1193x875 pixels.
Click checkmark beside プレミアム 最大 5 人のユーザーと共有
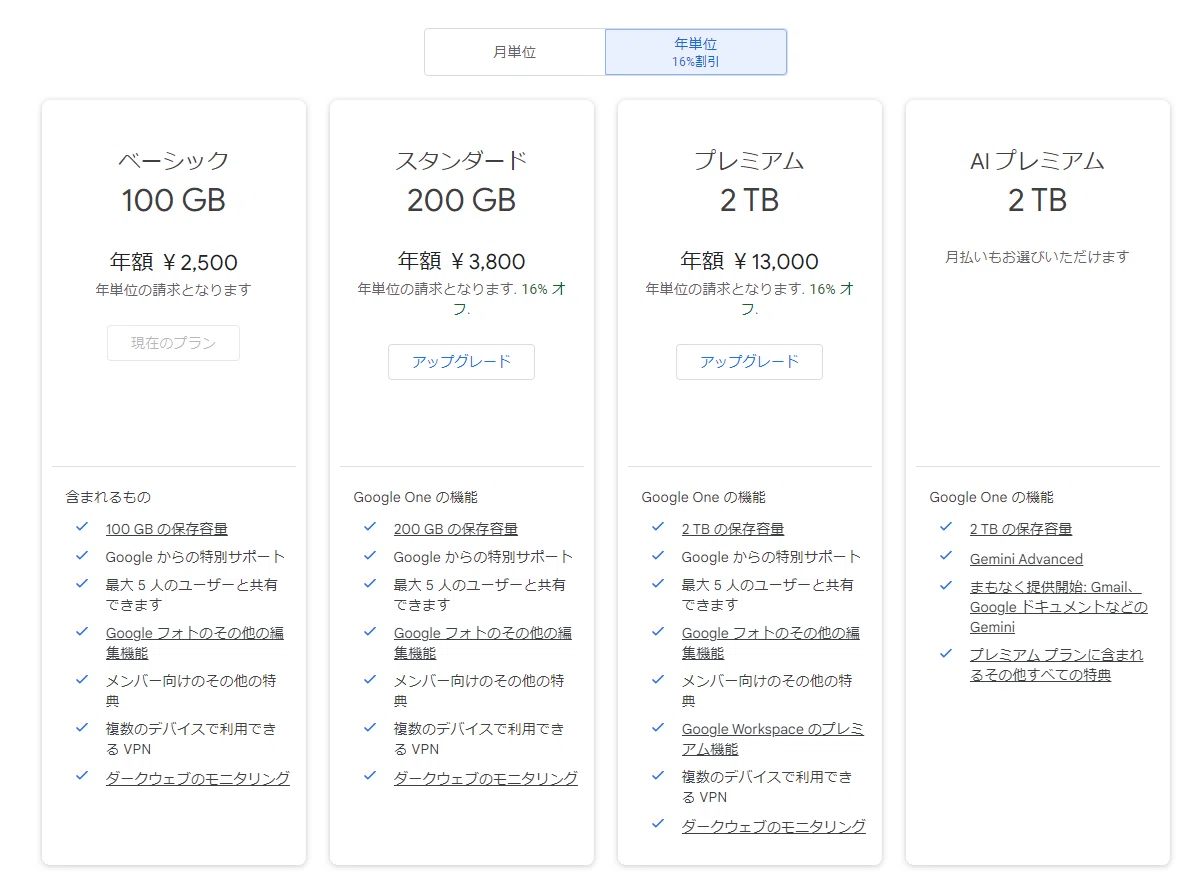click(x=658, y=584)
